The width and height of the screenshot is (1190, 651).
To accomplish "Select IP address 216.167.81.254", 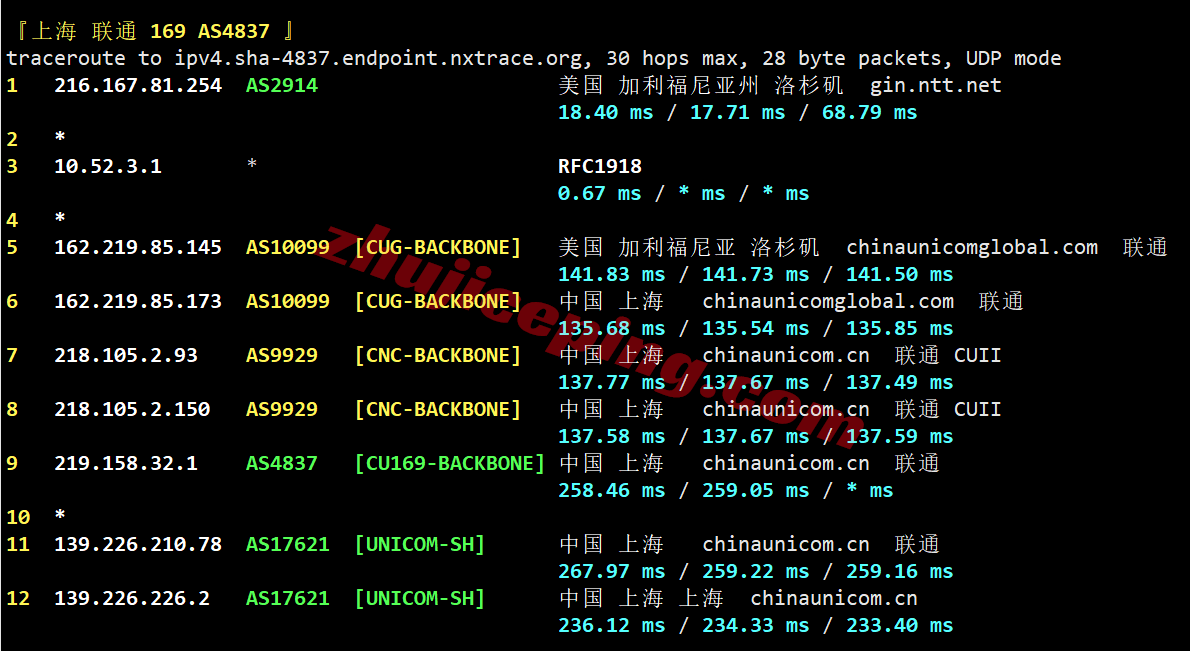I will click(138, 85).
